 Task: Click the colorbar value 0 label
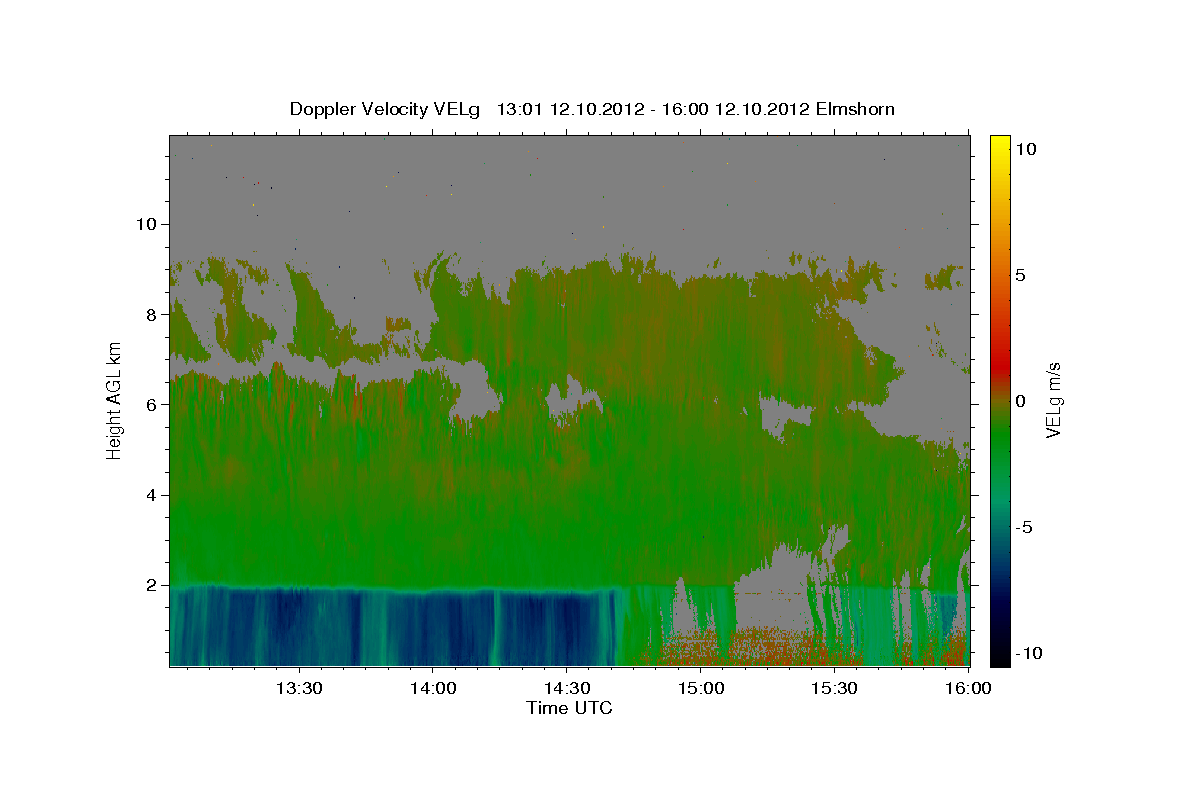pyautogui.click(x=1020, y=401)
